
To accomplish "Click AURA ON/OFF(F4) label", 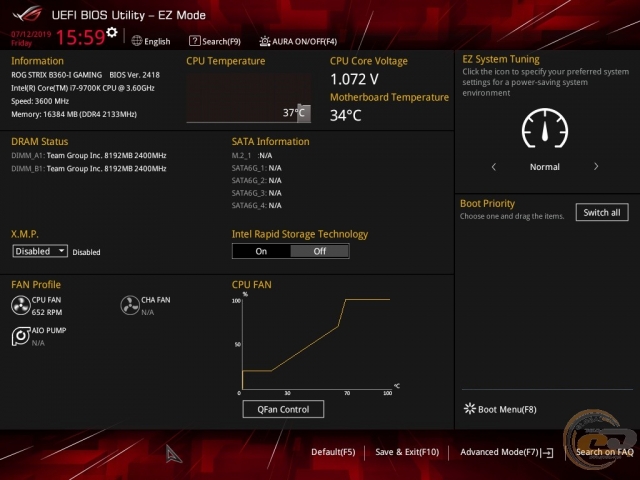I will coord(304,42).
